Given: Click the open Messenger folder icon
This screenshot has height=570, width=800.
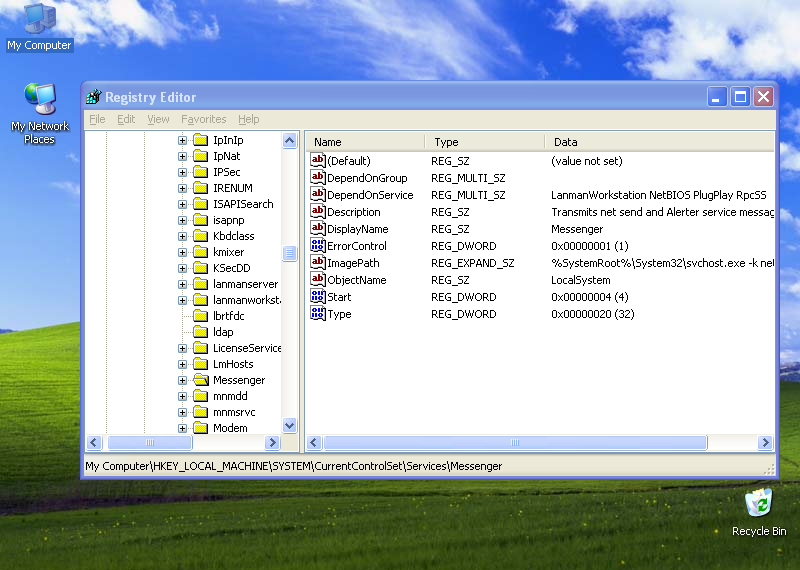Looking at the screenshot, I should [x=201, y=380].
